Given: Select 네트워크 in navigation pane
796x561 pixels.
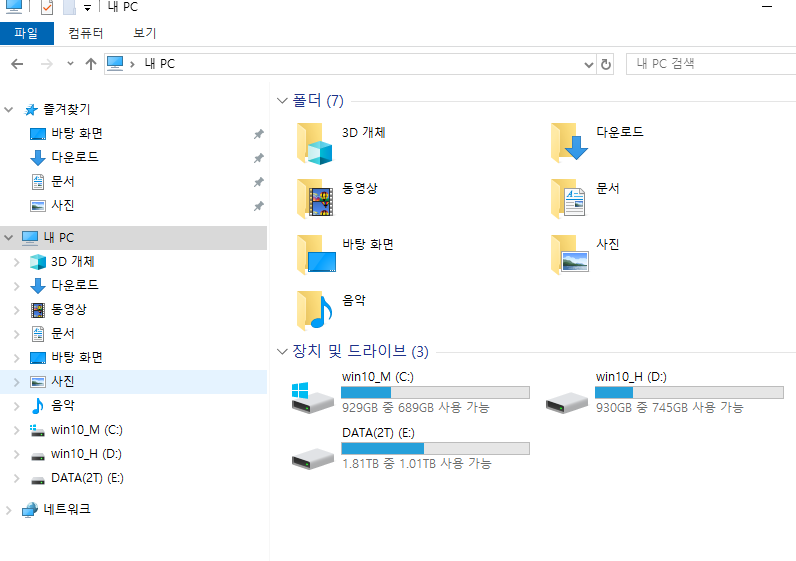Looking at the screenshot, I should tap(67, 509).
